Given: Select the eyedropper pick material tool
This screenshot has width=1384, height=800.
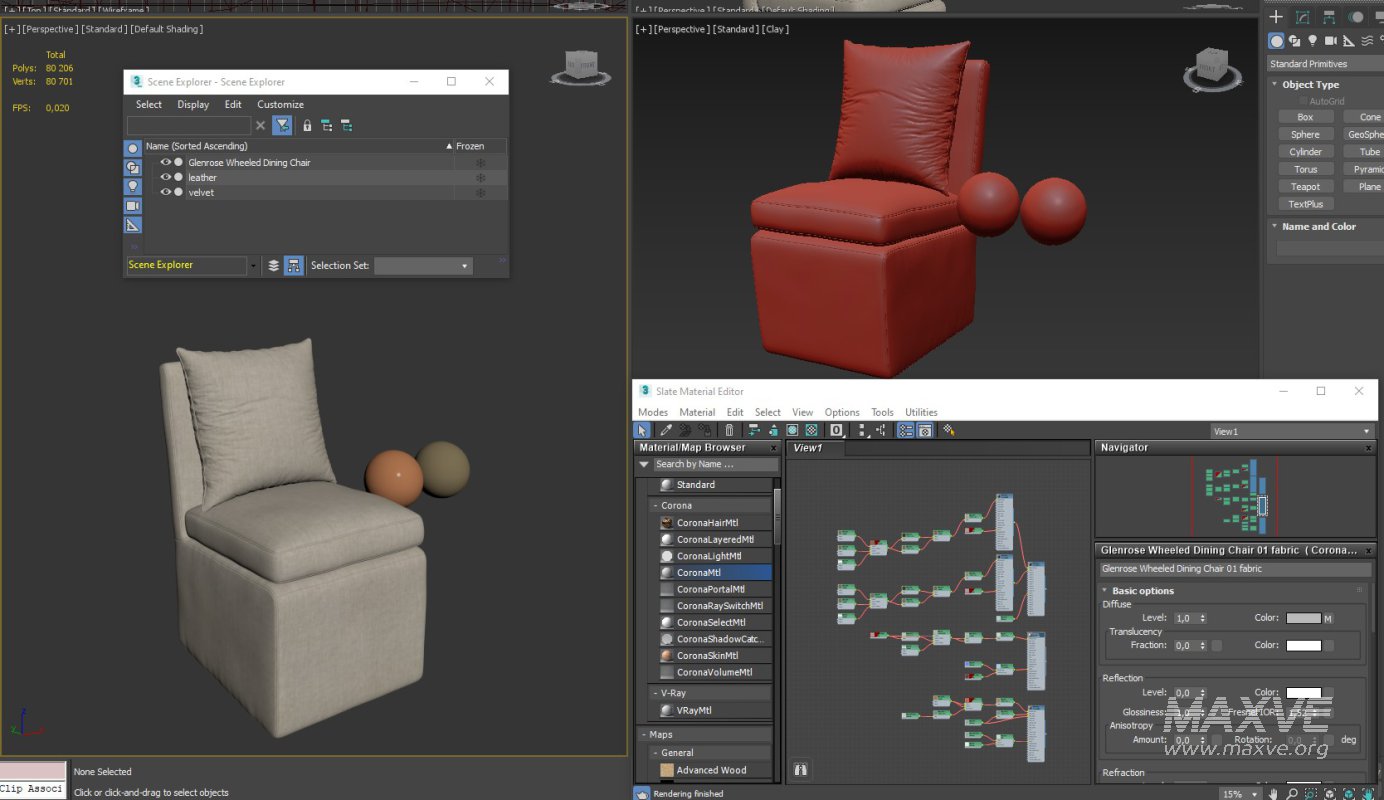Looking at the screenshot, I should [x=667, y=431].
